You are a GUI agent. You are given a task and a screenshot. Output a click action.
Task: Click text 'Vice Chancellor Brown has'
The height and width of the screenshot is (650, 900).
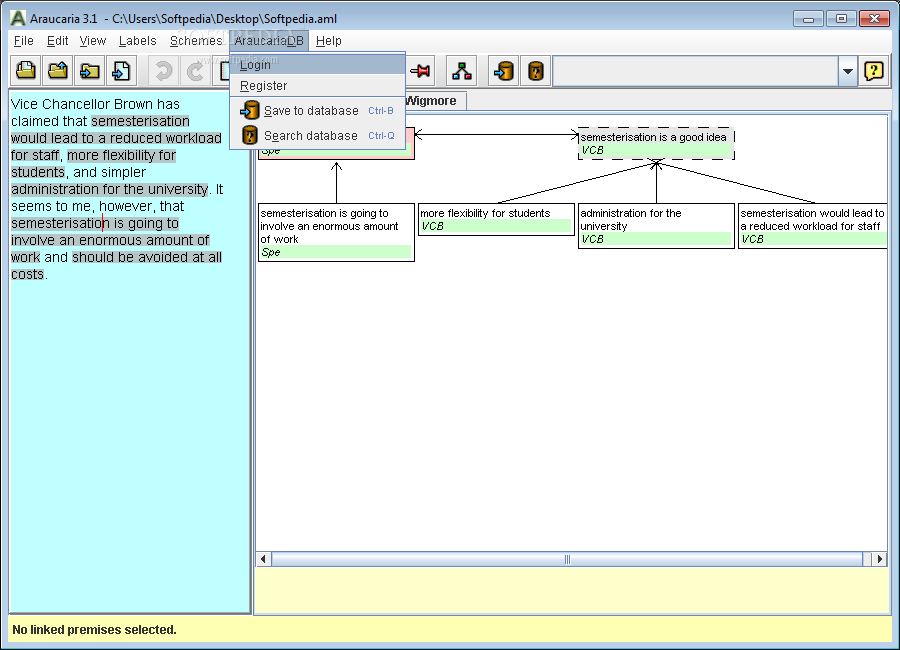(95, 104)
